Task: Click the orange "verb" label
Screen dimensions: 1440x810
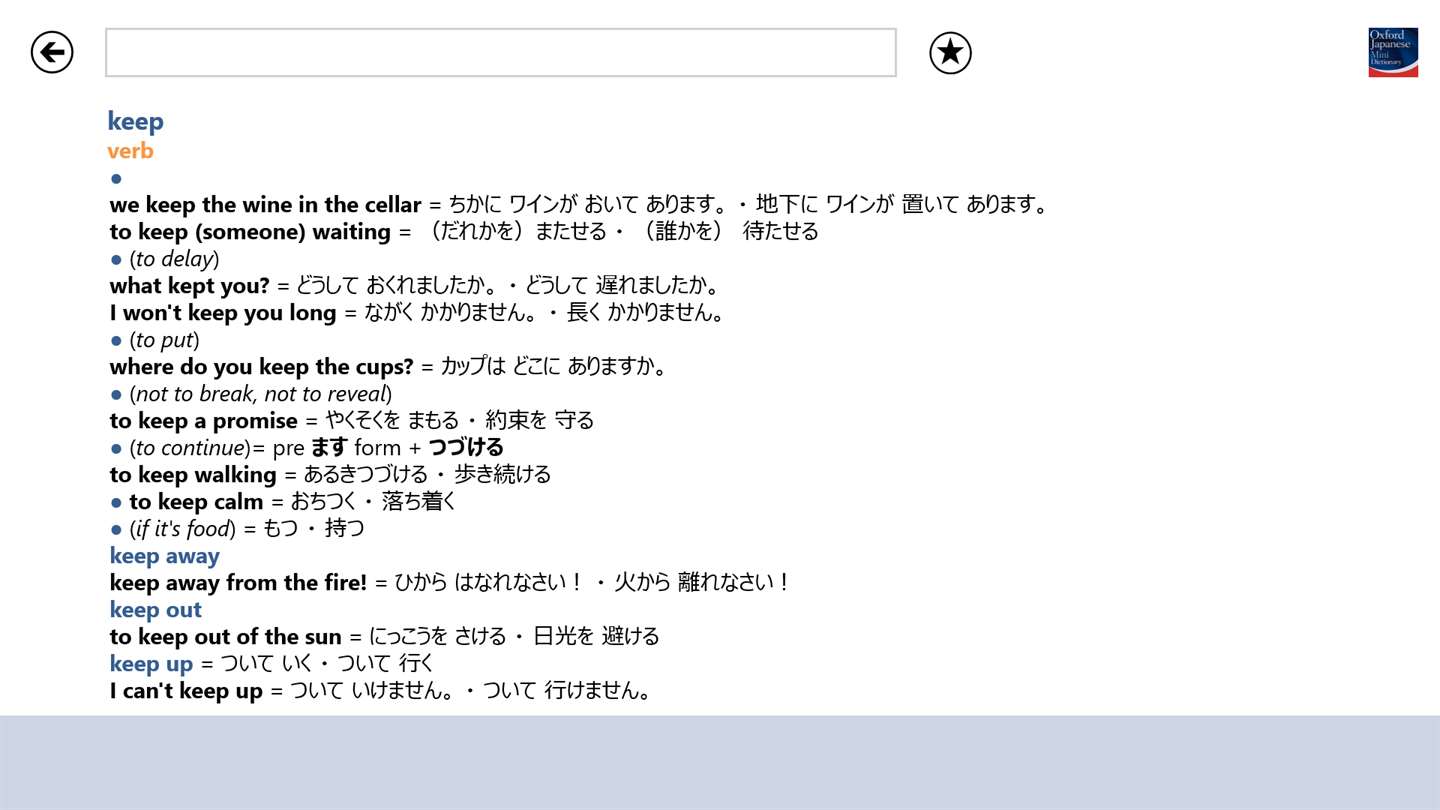Action: (x=130, y=151)
